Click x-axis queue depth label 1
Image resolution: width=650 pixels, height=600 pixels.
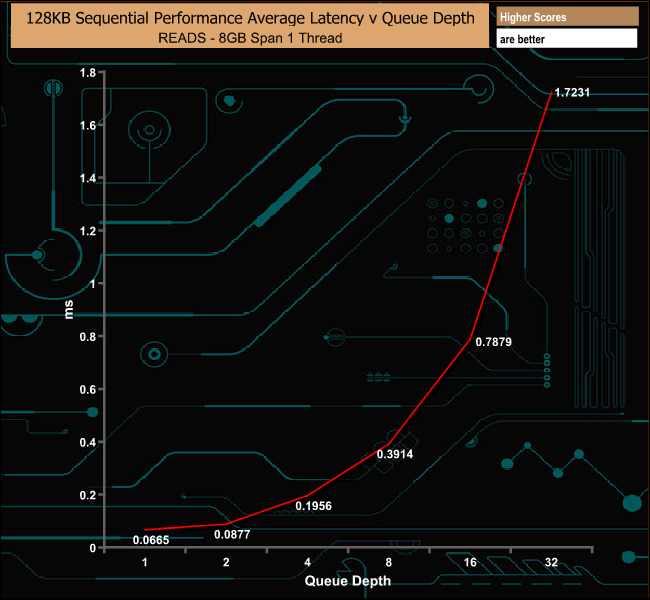[x=145, y=562]
